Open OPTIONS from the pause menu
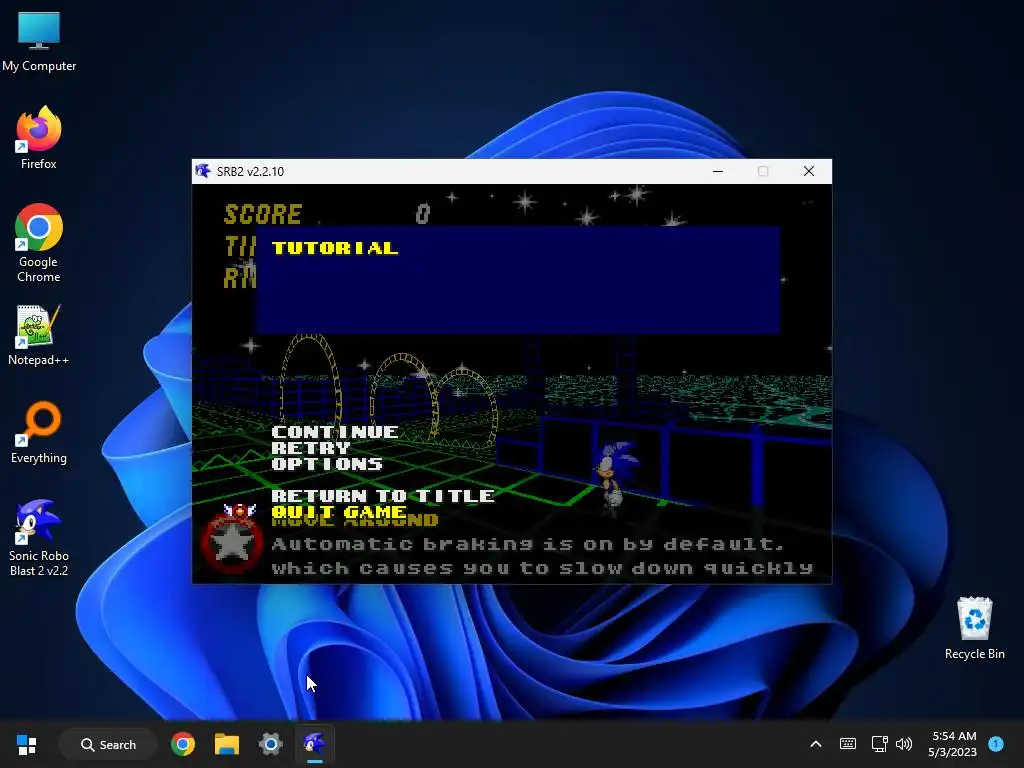The width and height of the screenshot is (1024, 768). tap(327, 464)
